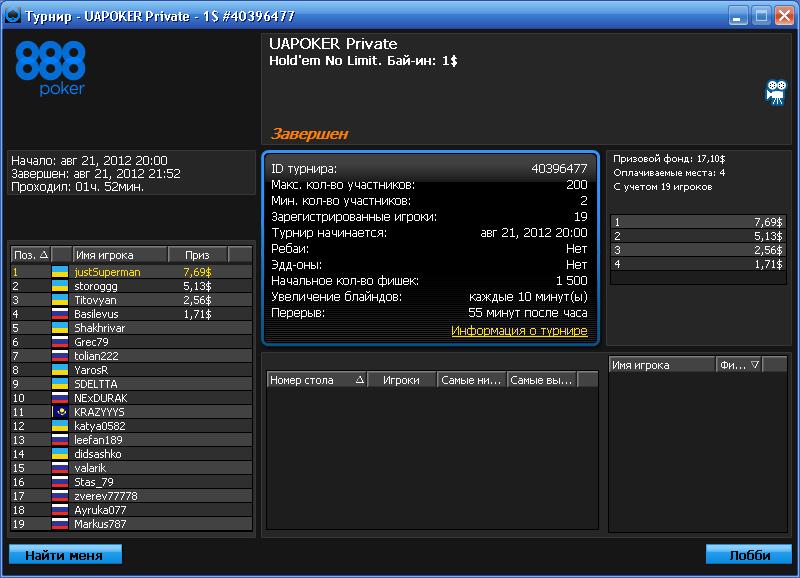Click third place payout row 2,56$
This screenshot has height=578, width=800.
[x=698, y=250]
